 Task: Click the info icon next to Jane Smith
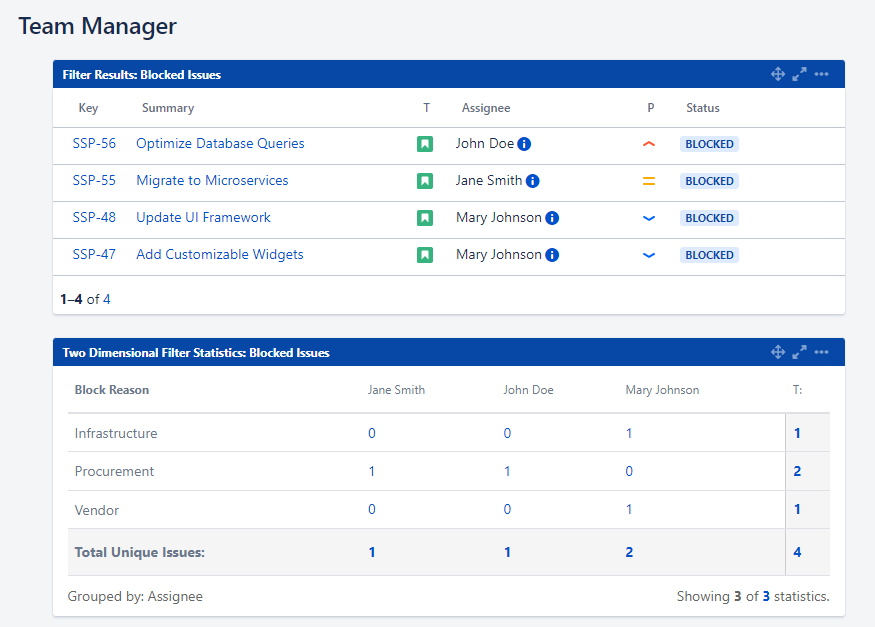(532, 181)
